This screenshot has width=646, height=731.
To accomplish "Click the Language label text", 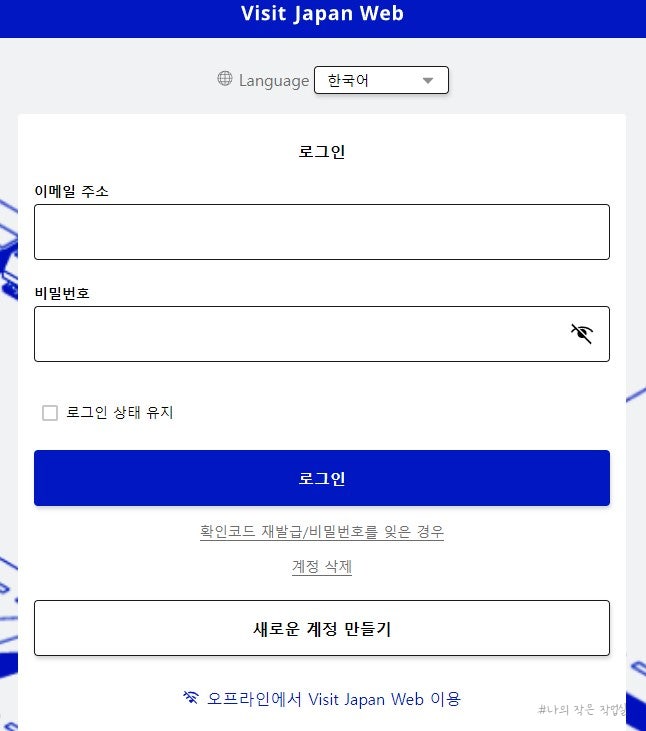I will 274,80.
